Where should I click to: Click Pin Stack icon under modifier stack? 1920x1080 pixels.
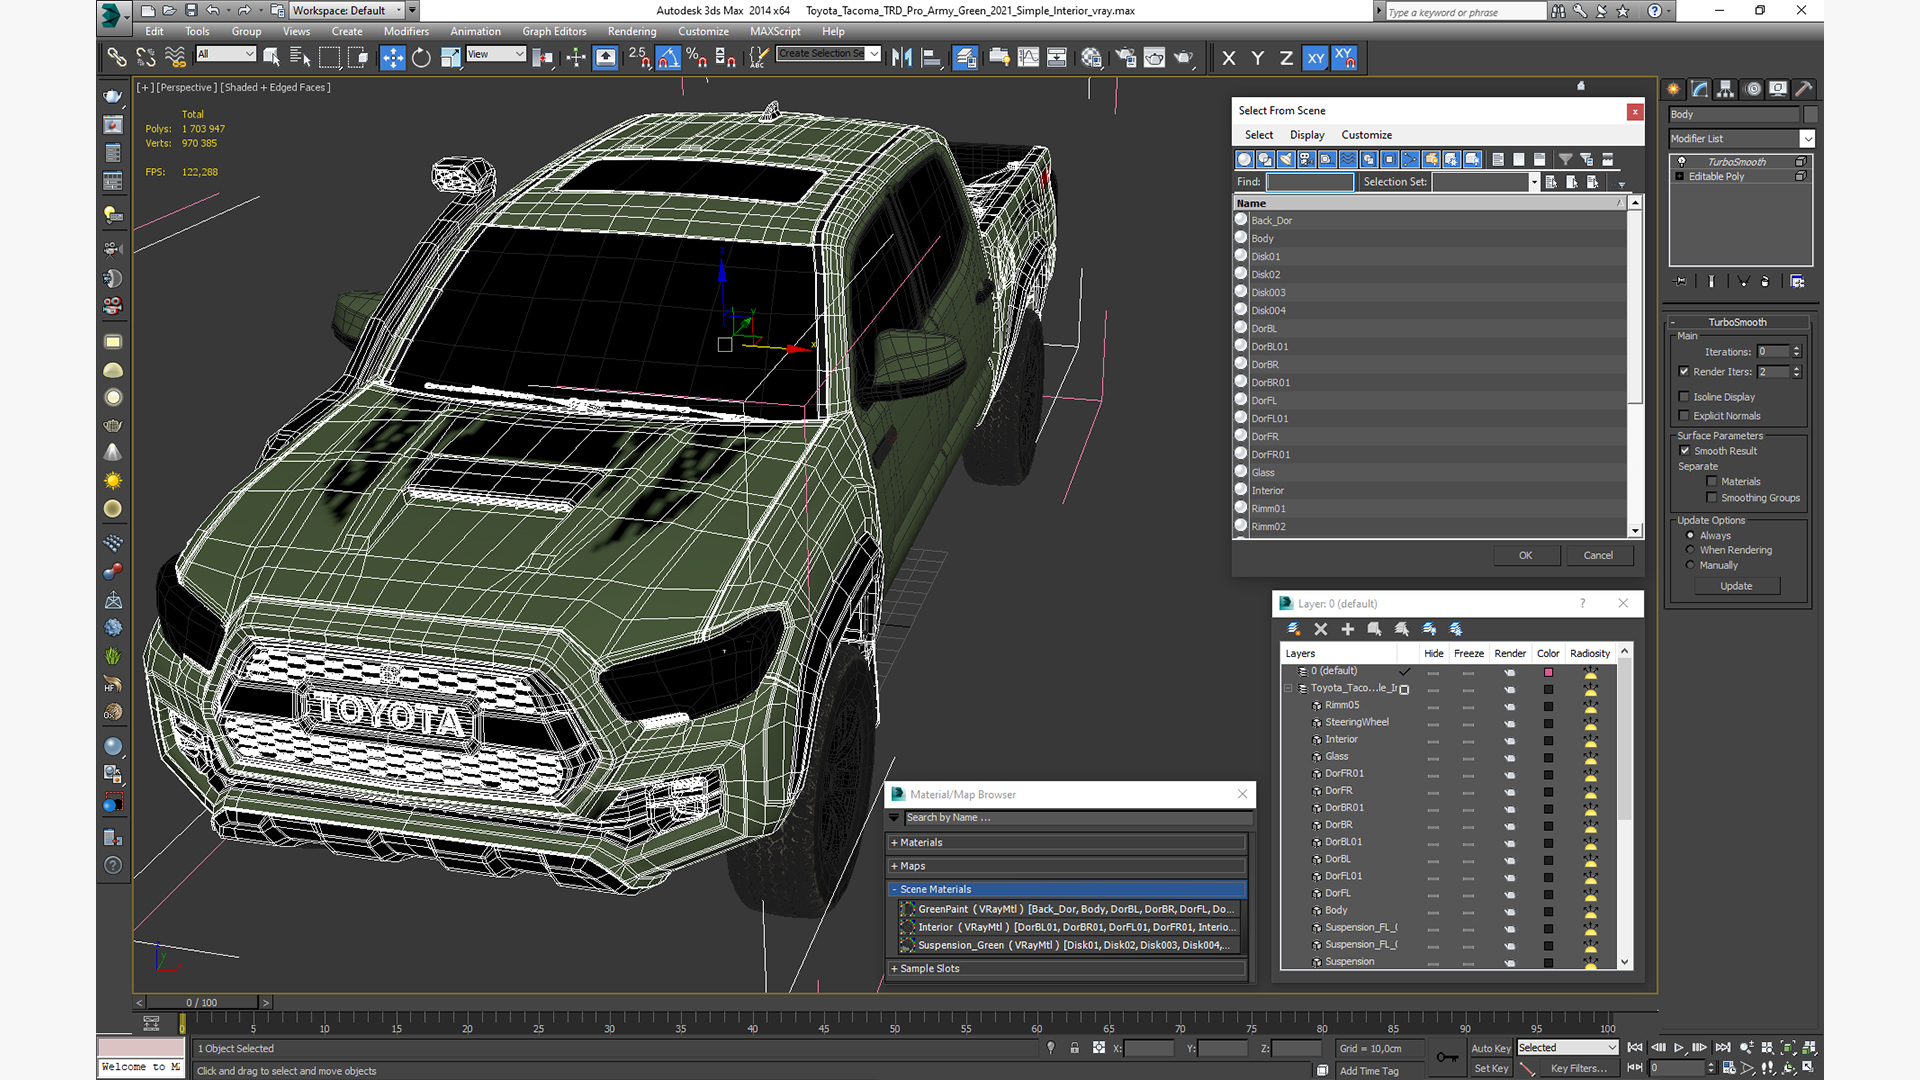1681,282
